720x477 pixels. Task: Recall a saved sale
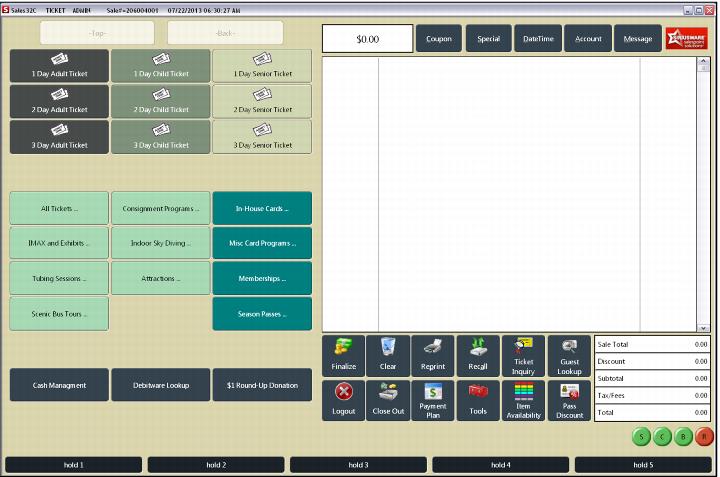pos(478,356)
